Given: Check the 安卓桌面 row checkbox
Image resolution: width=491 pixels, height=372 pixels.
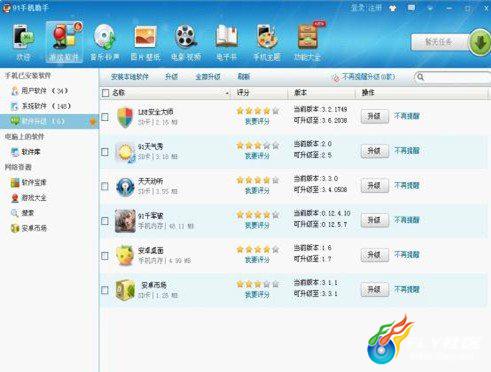Looking at the screenshot, I should pos(105,256).
